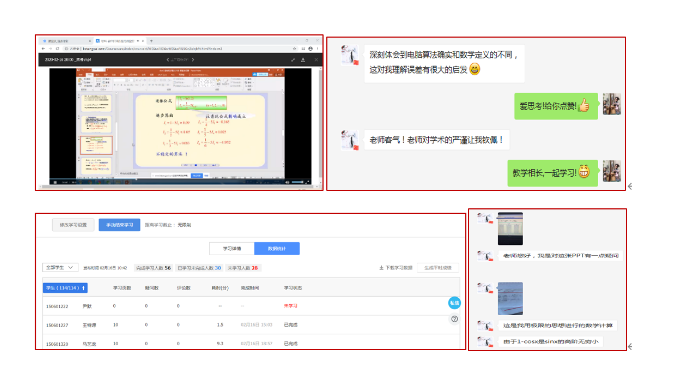Open the round question-mark help icon
This screenshot has height=374, width=692.
click(454, 319)
